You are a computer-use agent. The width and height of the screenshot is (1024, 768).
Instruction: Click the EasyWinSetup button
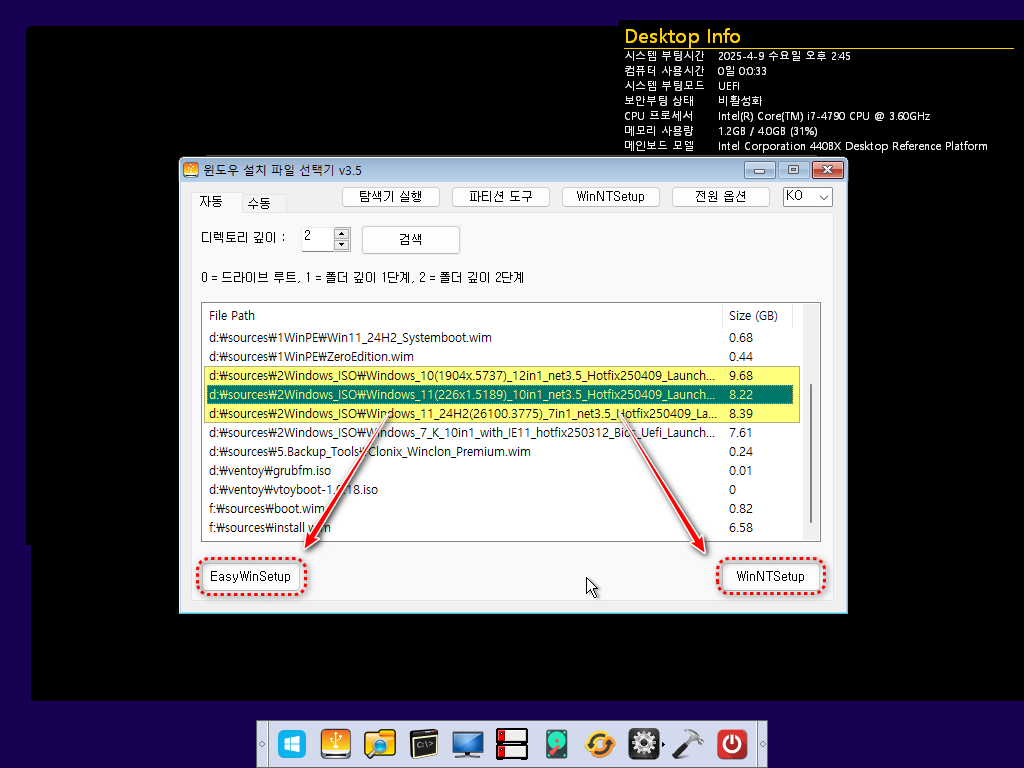tap(250, 577)
